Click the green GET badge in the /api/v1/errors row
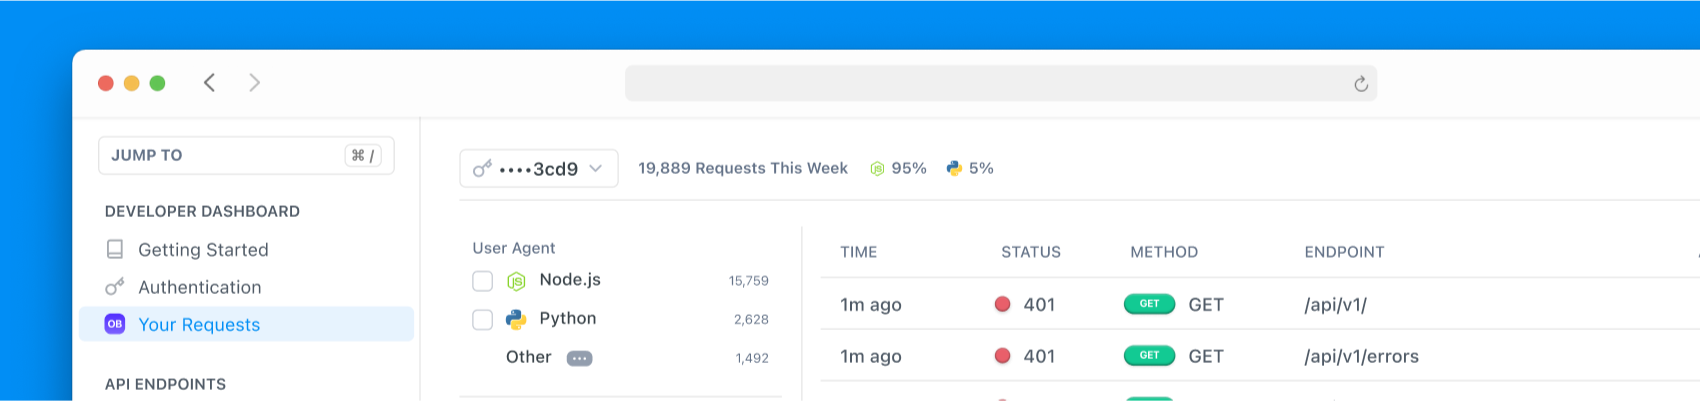Image resolution: width=1700 pixels, height=401 pixels. [x=1149, y=355]
